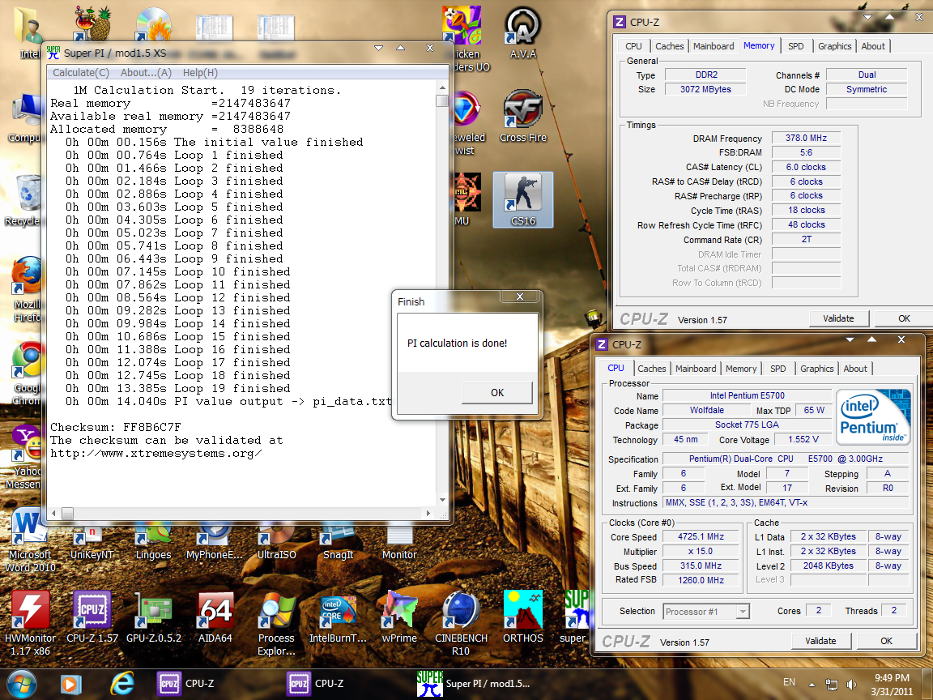Switch to Caches tab in upper CPU-Z
933x700 pixels.
669,46
